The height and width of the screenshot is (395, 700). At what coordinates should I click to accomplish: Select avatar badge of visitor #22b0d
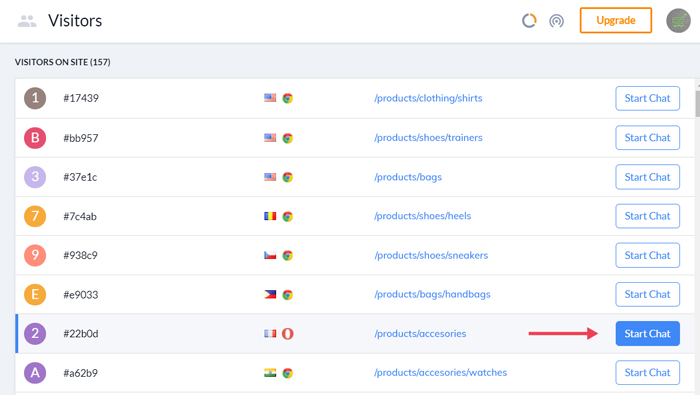pyautogui.click(x=35, y=333)
